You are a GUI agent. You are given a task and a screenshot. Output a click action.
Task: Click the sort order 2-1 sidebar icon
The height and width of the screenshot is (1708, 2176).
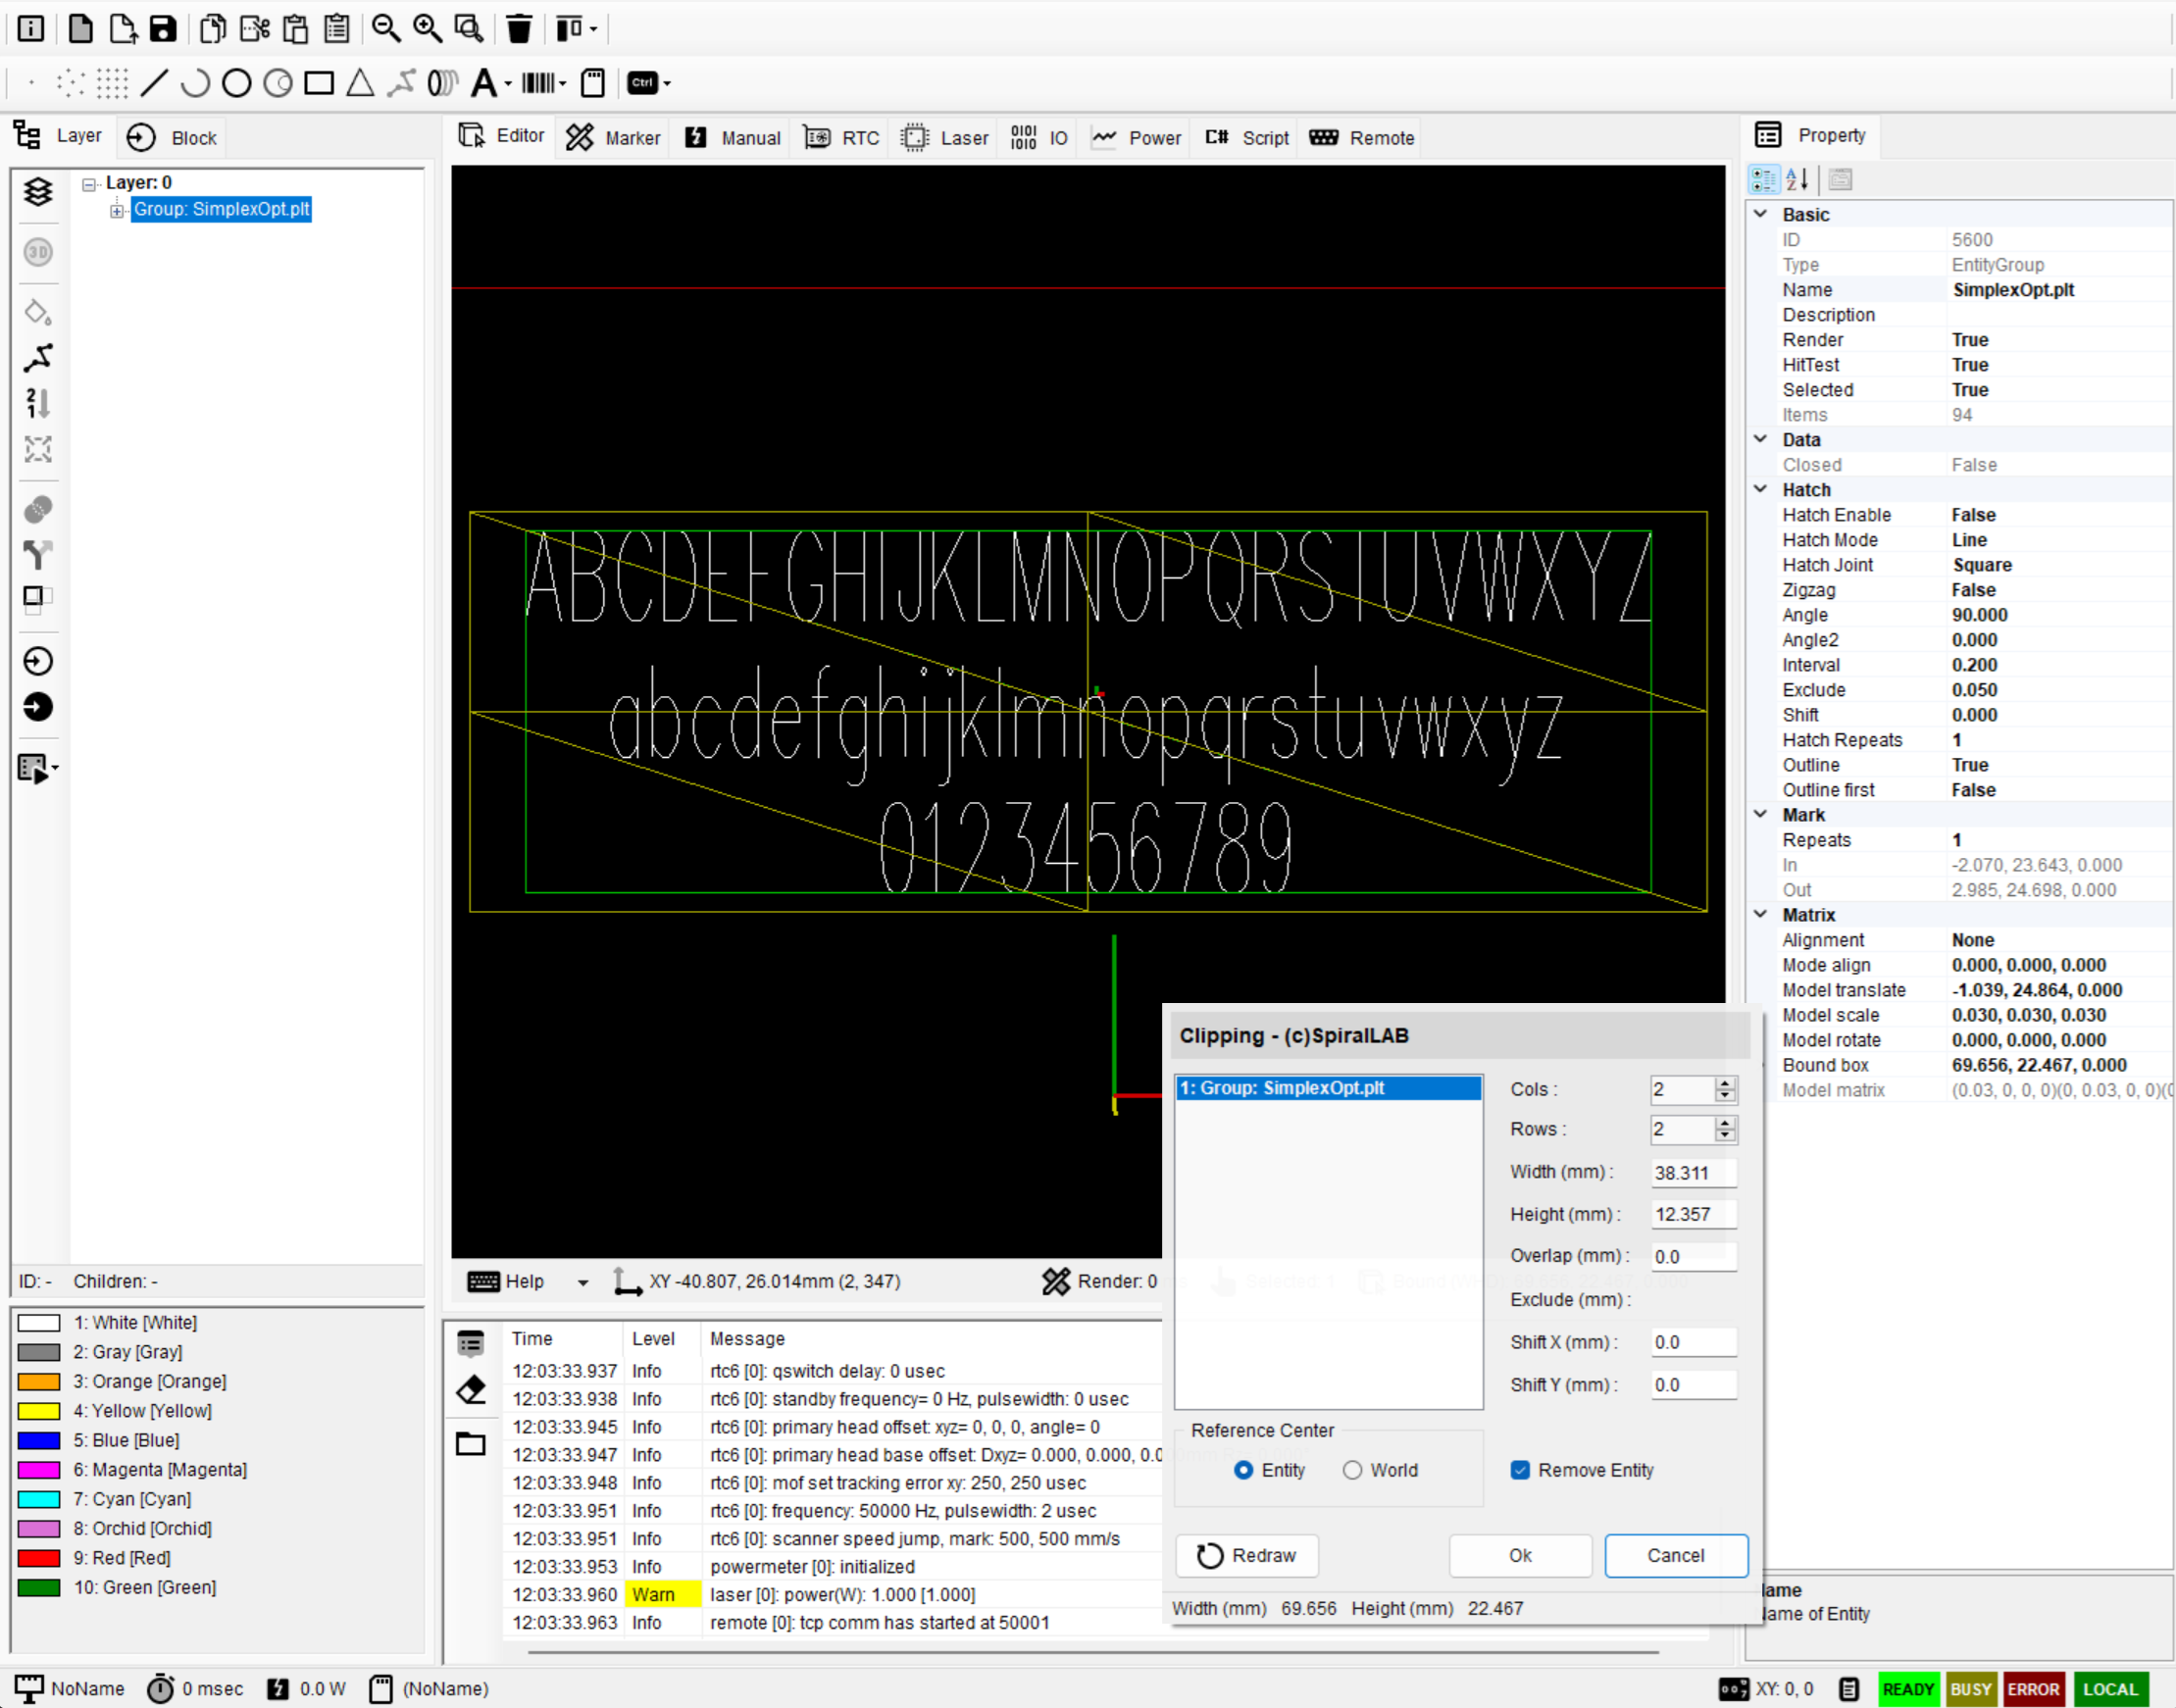click(x=38, y=403)
